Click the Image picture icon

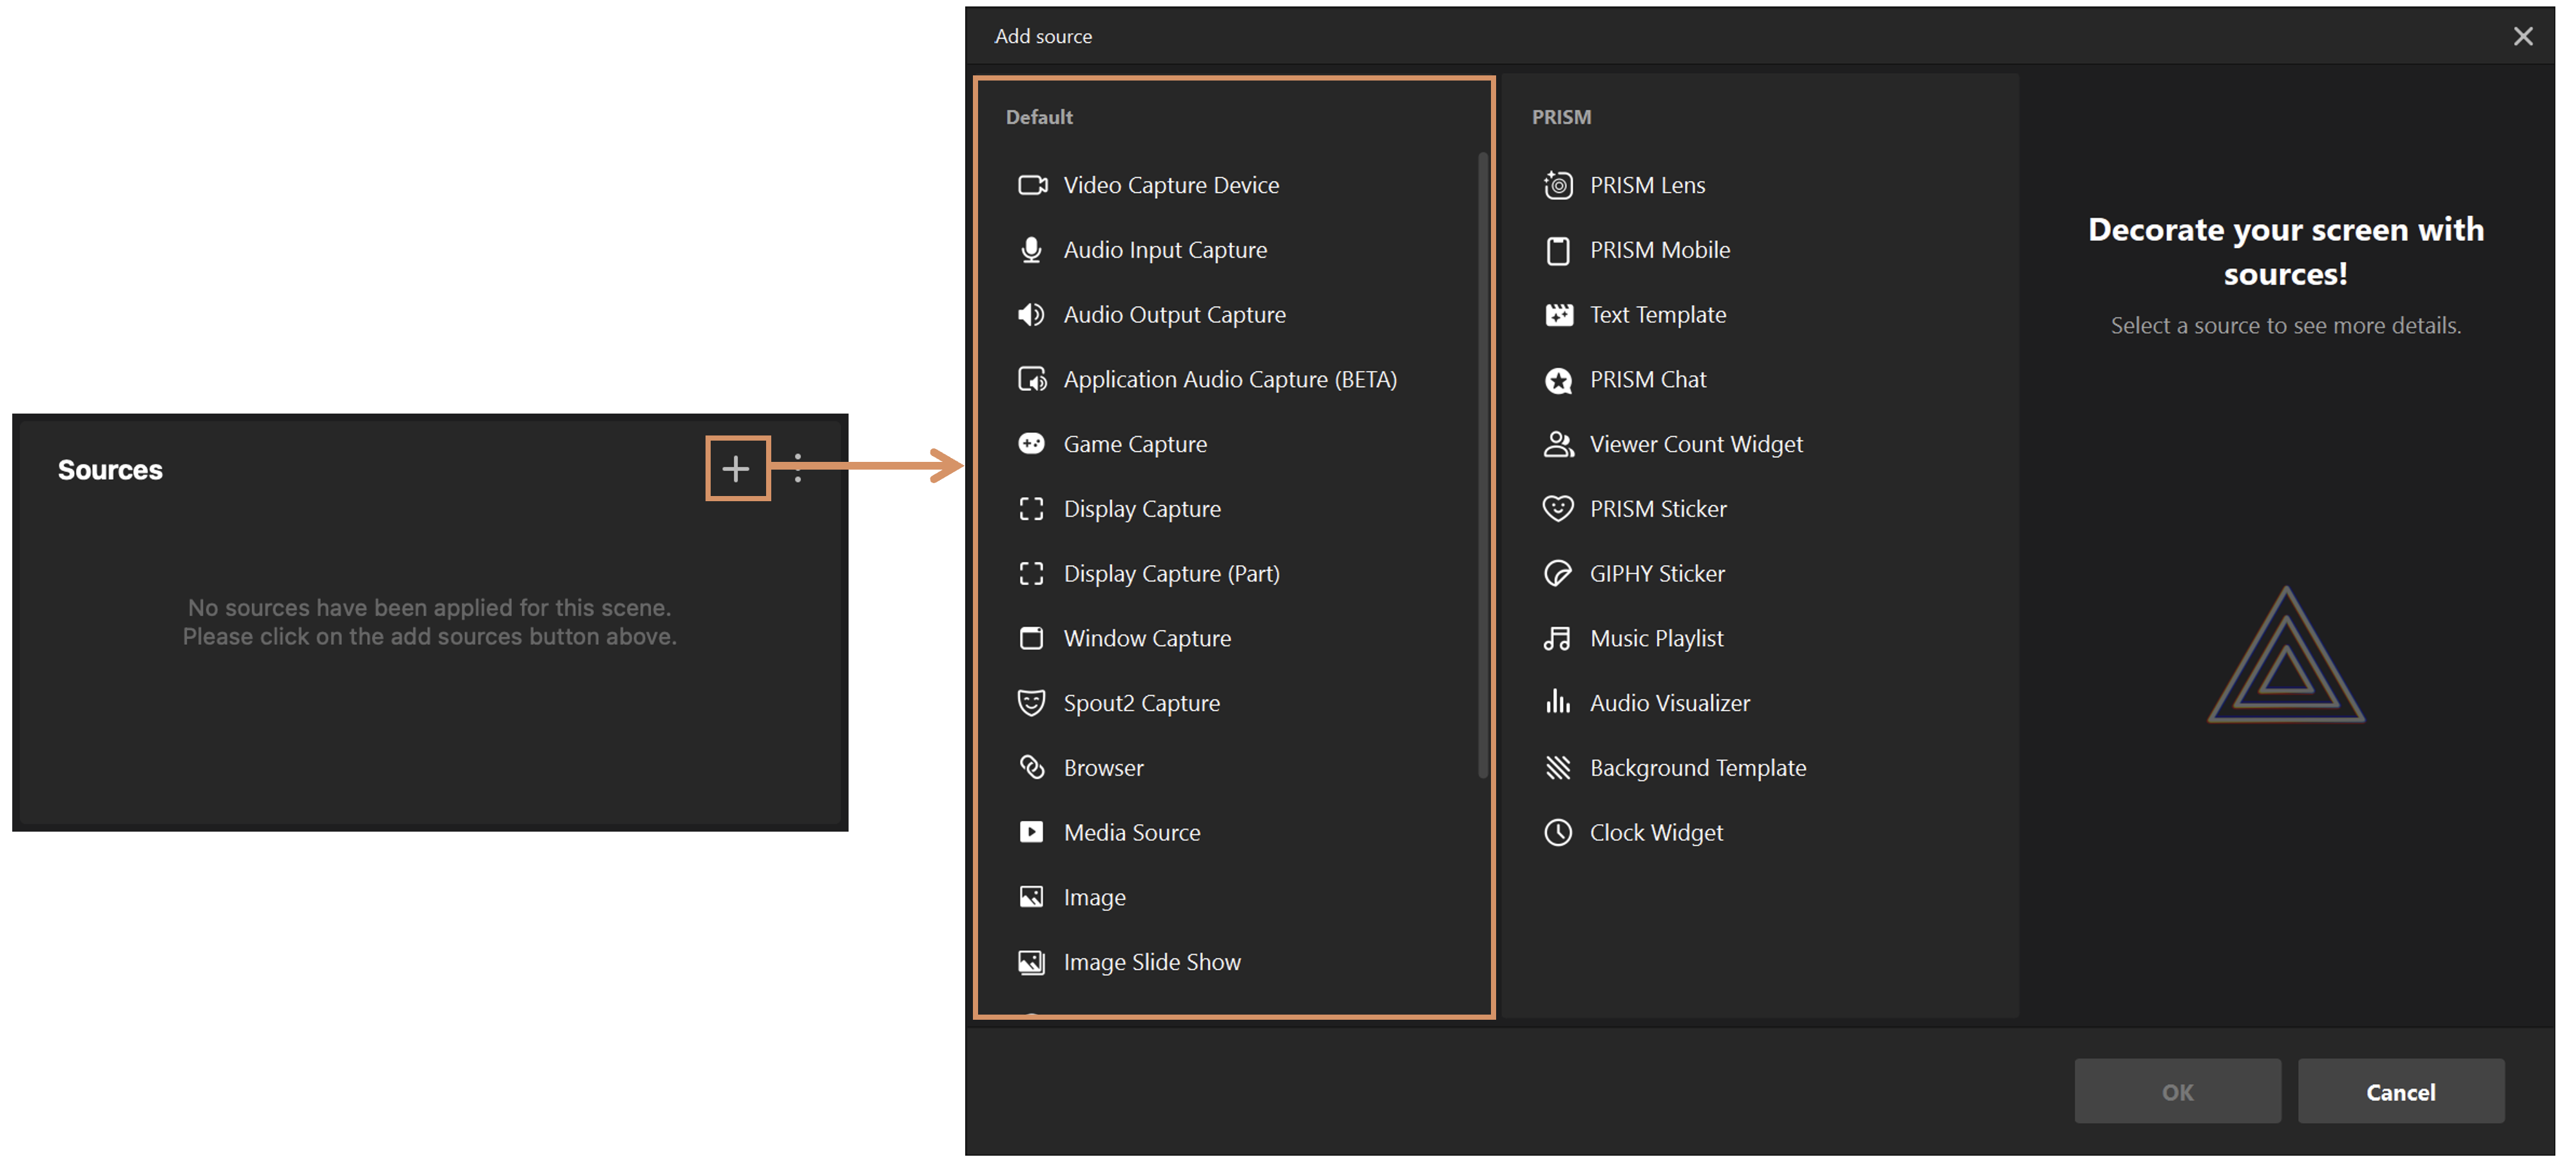(x=1031, y=897)
